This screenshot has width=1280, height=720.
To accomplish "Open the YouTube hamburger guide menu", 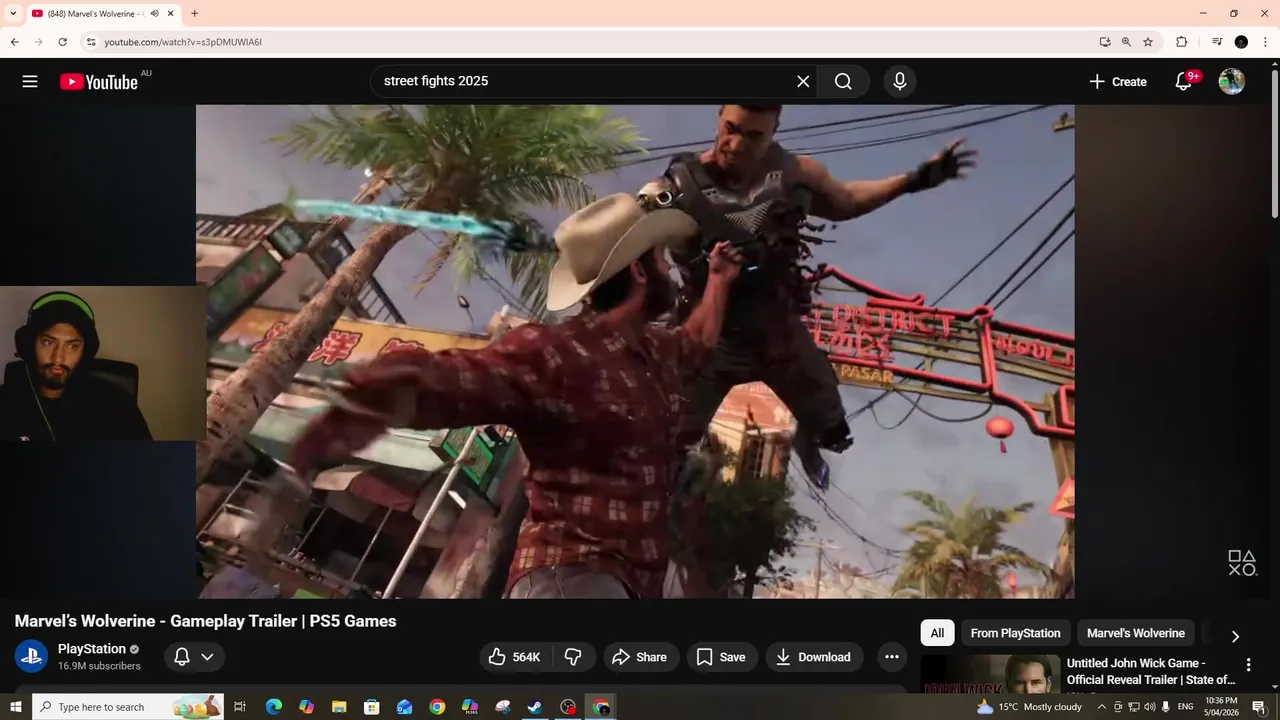I will click(30, 82).
